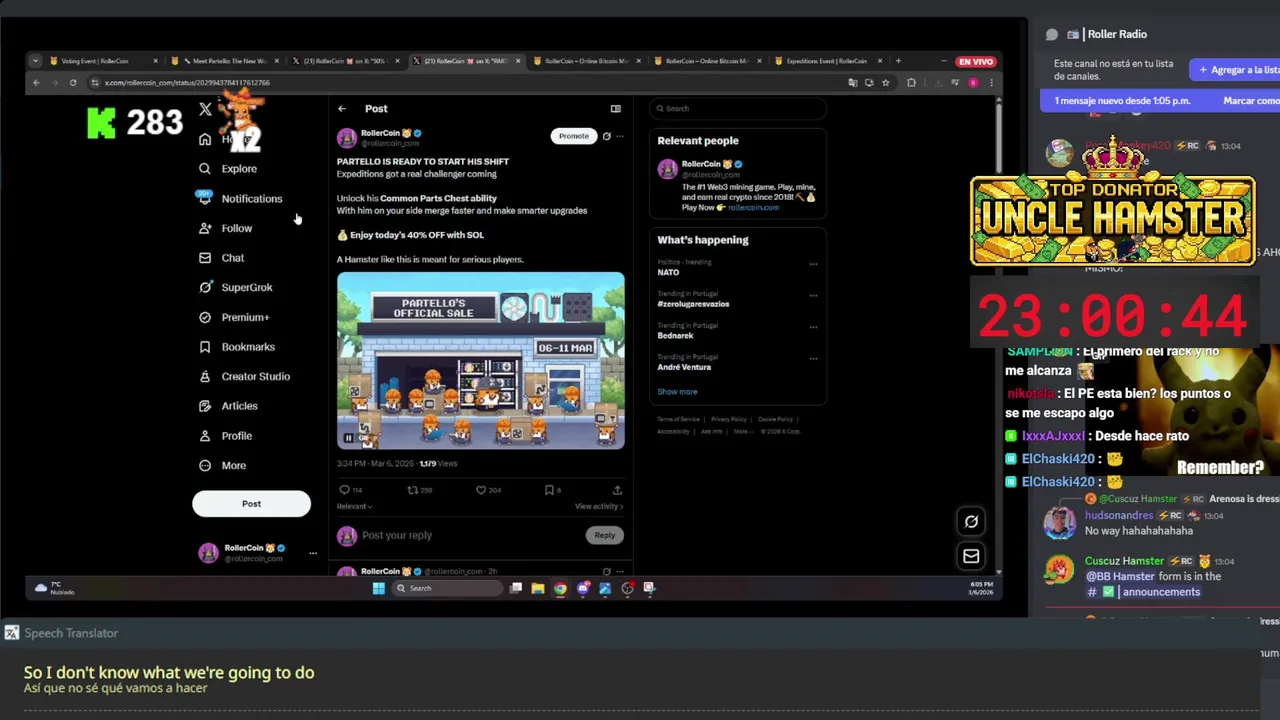Open Chrome from the taskbar
This screenshot has width=1280, height=720.
(560, 588)
